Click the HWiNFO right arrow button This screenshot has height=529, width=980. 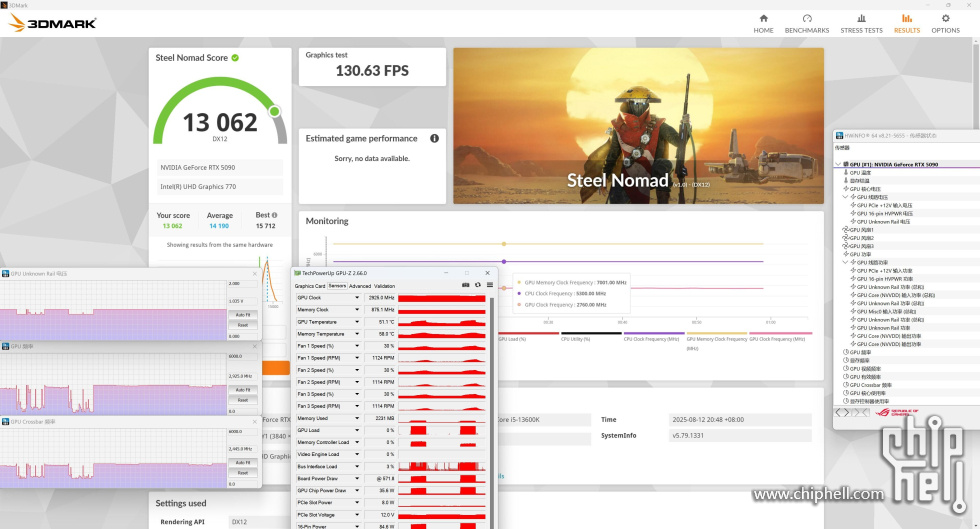pyautogui.click(x=847, y=412)
